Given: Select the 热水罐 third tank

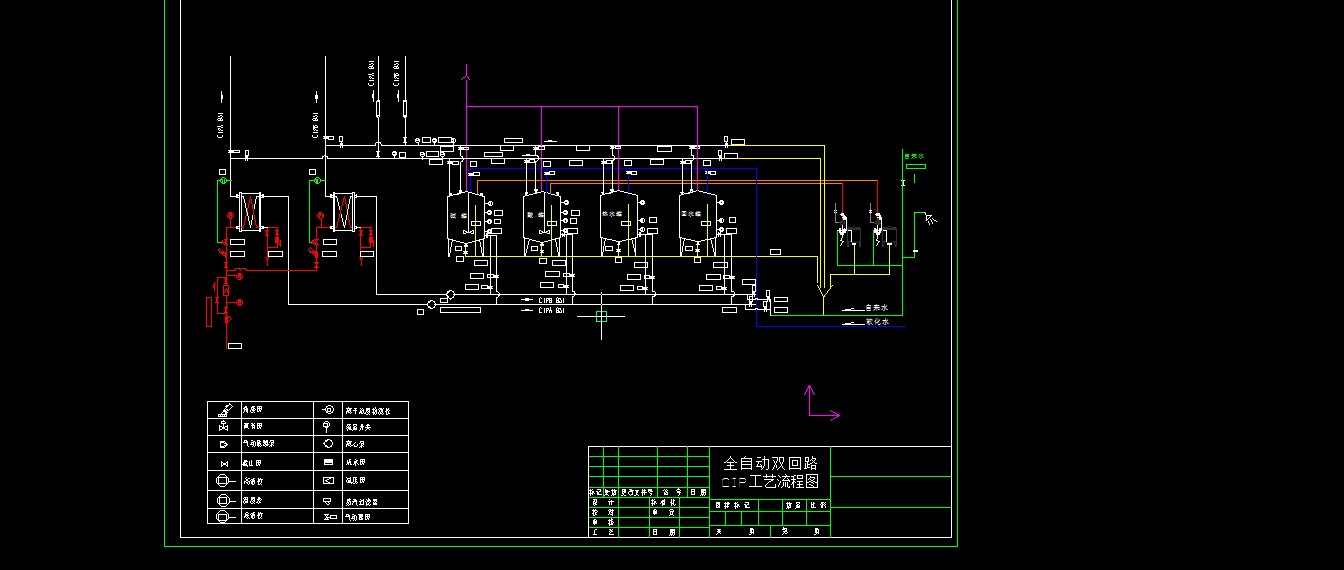Looking at the screenshot, I should [619, 224].
